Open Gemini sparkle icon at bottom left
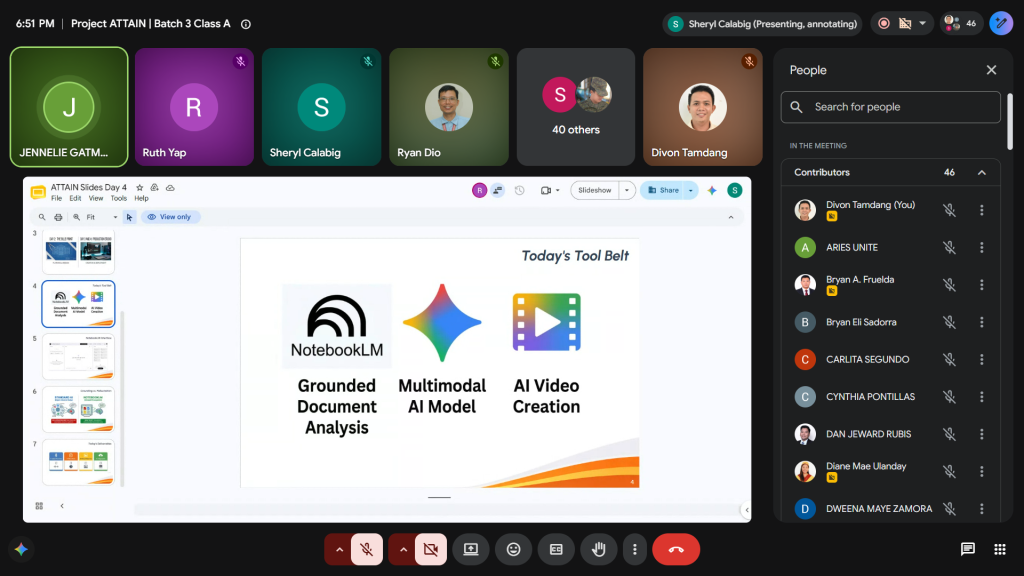 [x=21, y=549]
